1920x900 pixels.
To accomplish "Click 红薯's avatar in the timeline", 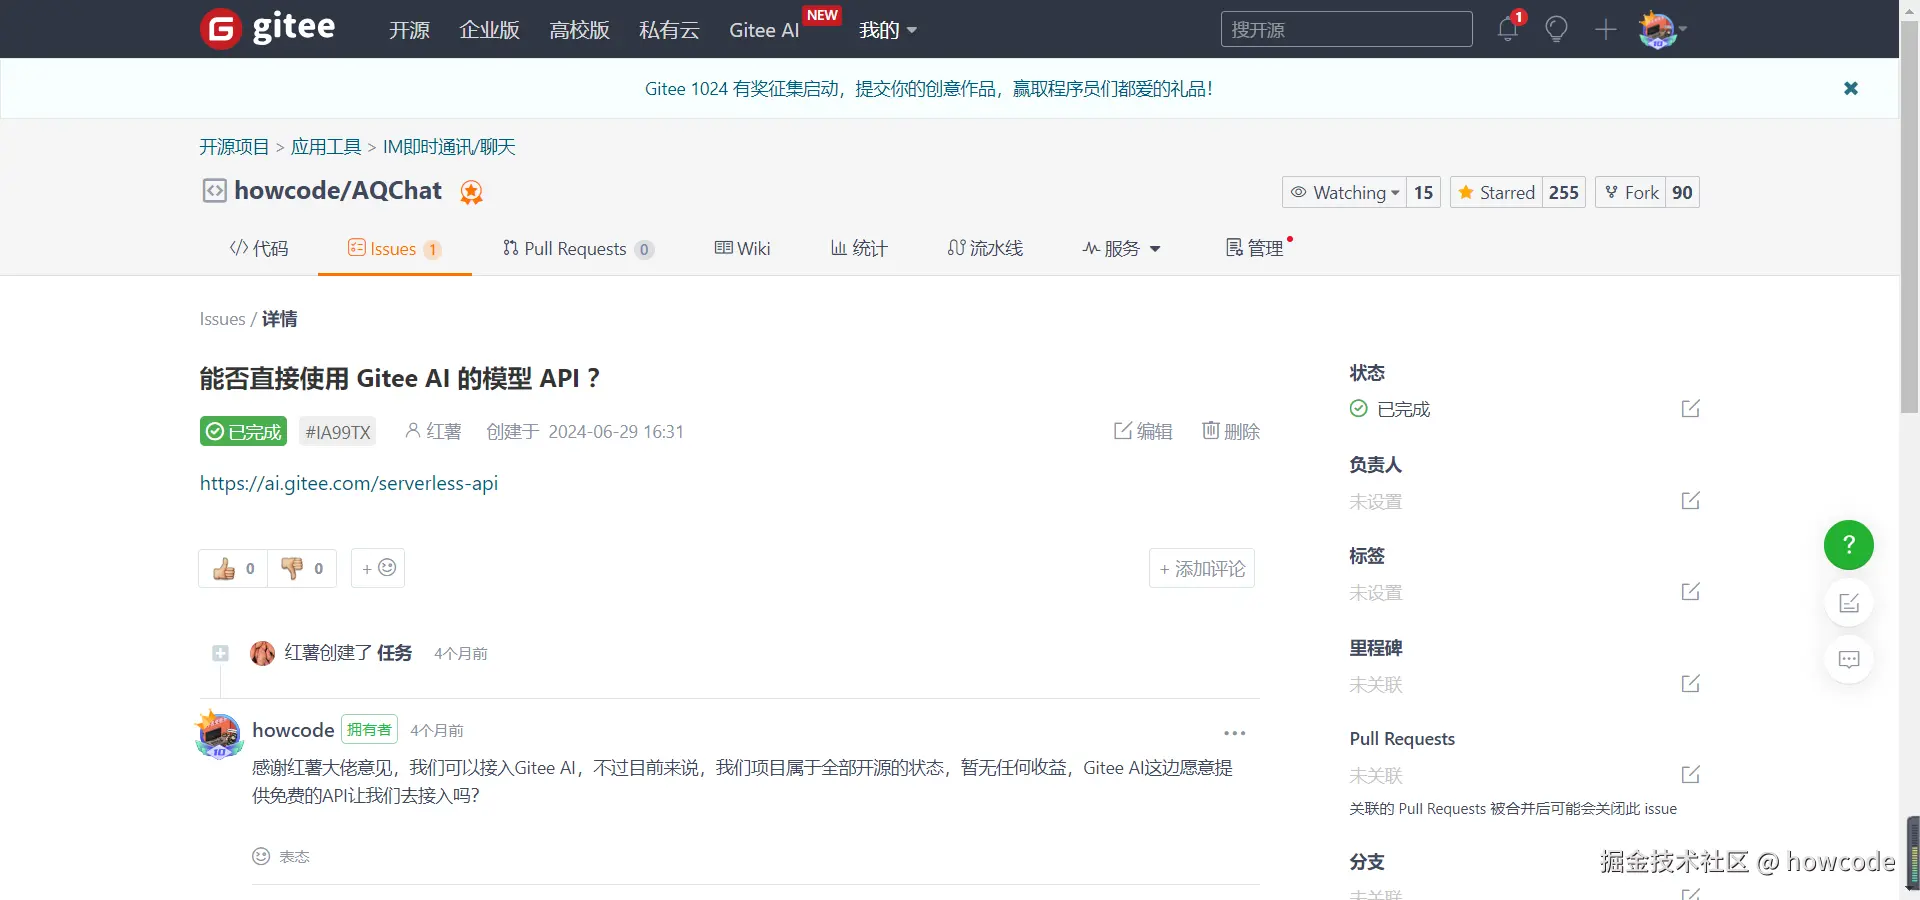I will click(x=262, y=653).
